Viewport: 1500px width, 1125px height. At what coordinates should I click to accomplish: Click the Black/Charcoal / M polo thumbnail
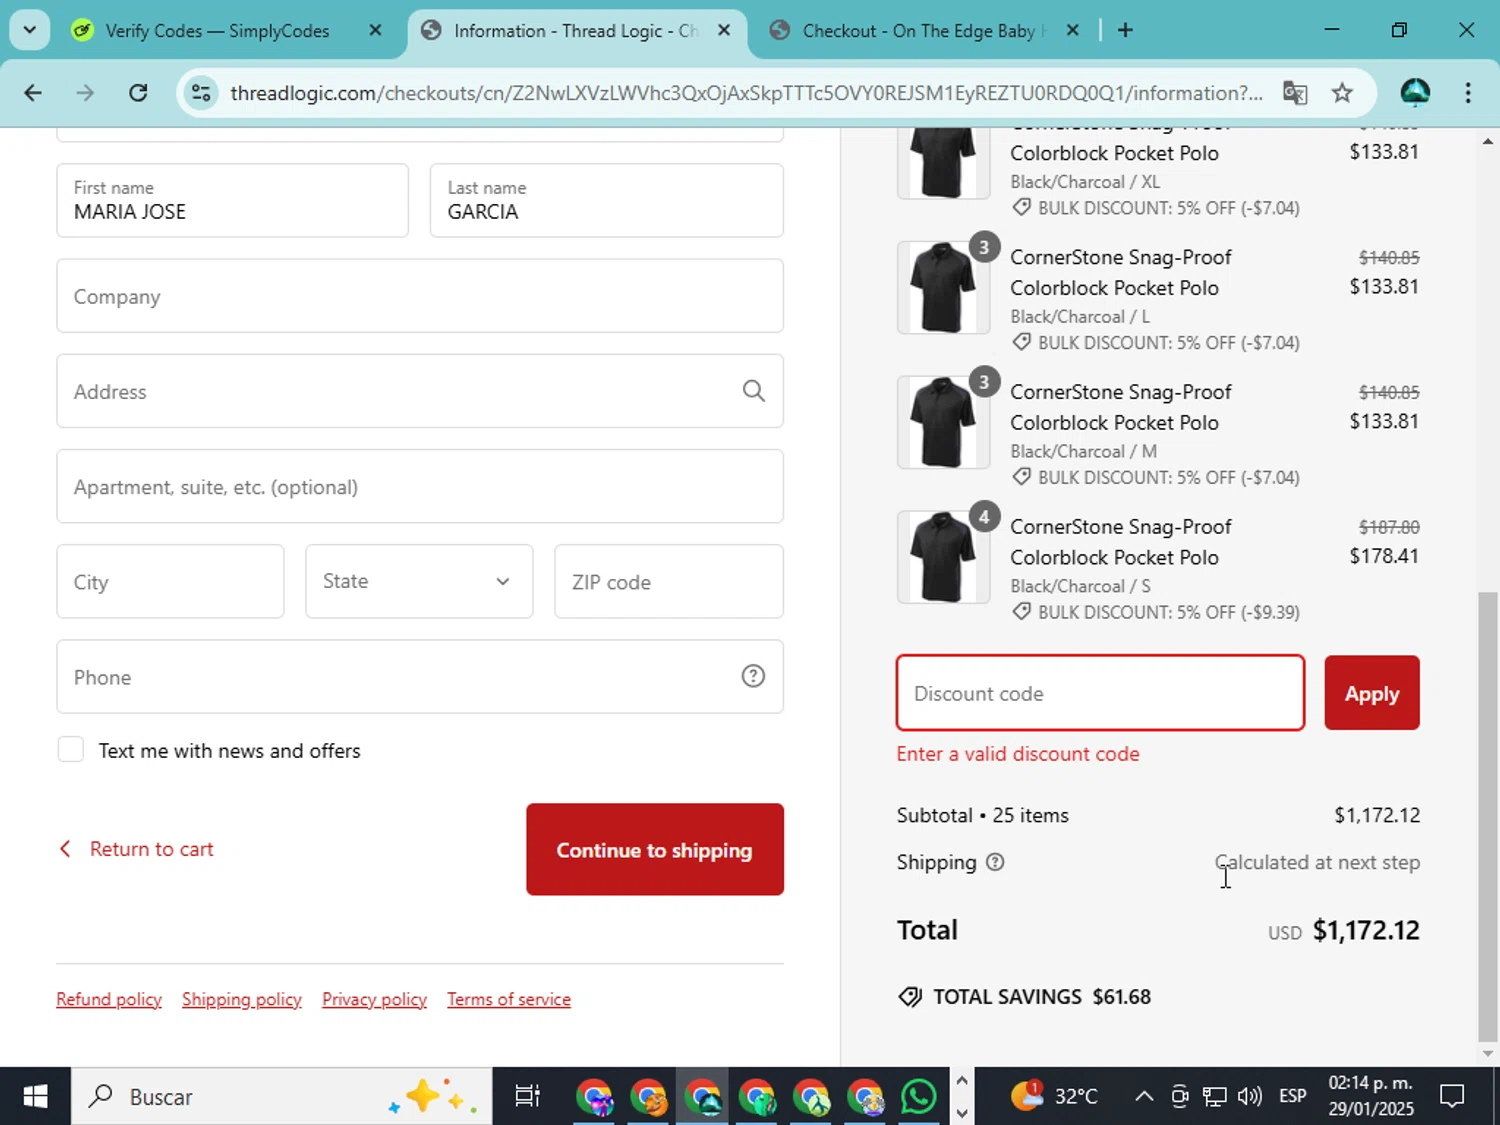pyautogui.click(x=943, y=422)
